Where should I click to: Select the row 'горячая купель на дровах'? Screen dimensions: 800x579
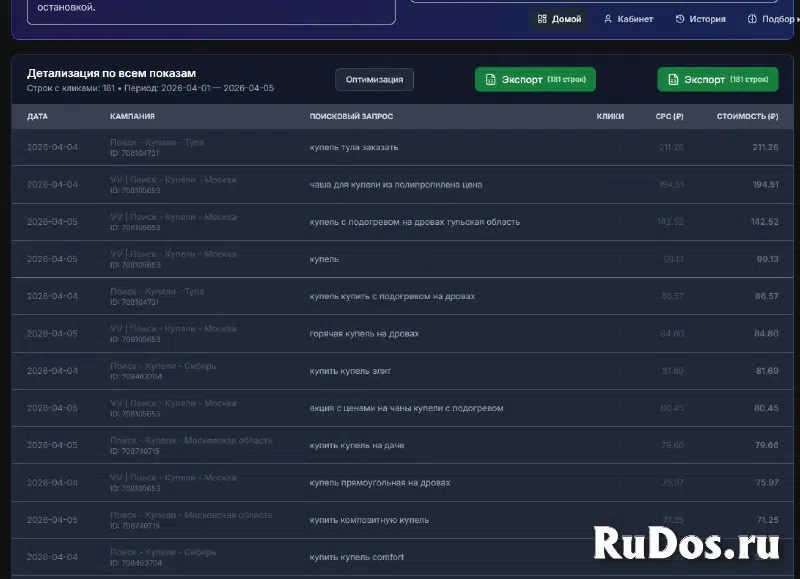tap(403, 334)
